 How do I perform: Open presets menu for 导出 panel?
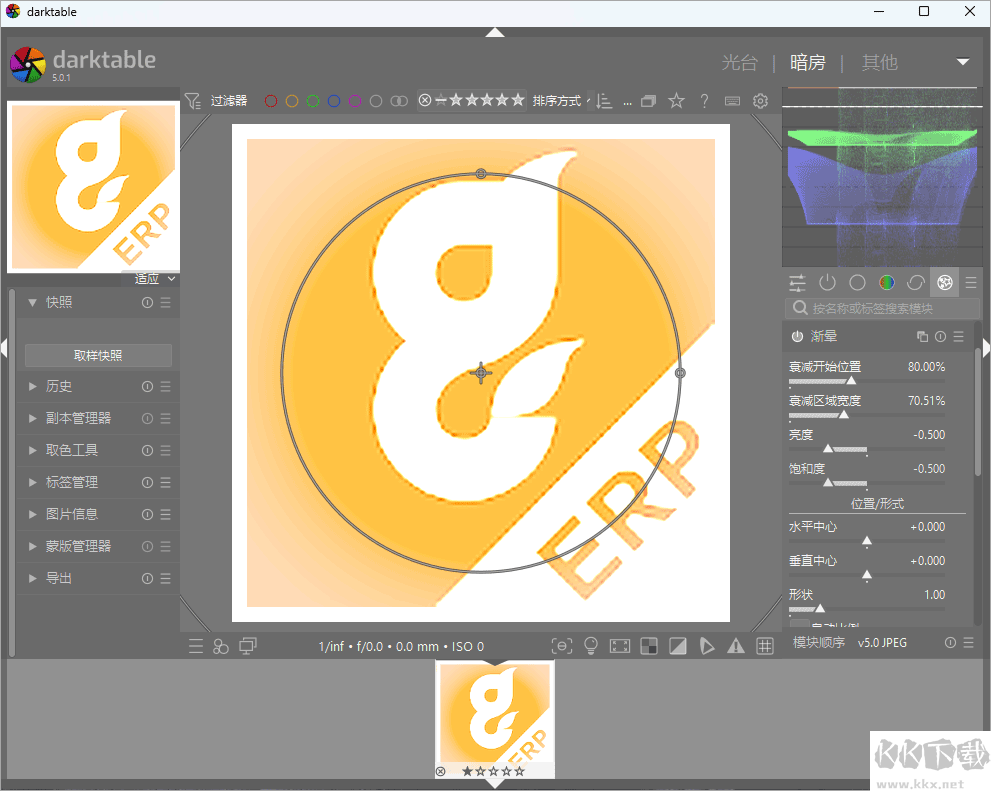166,579
